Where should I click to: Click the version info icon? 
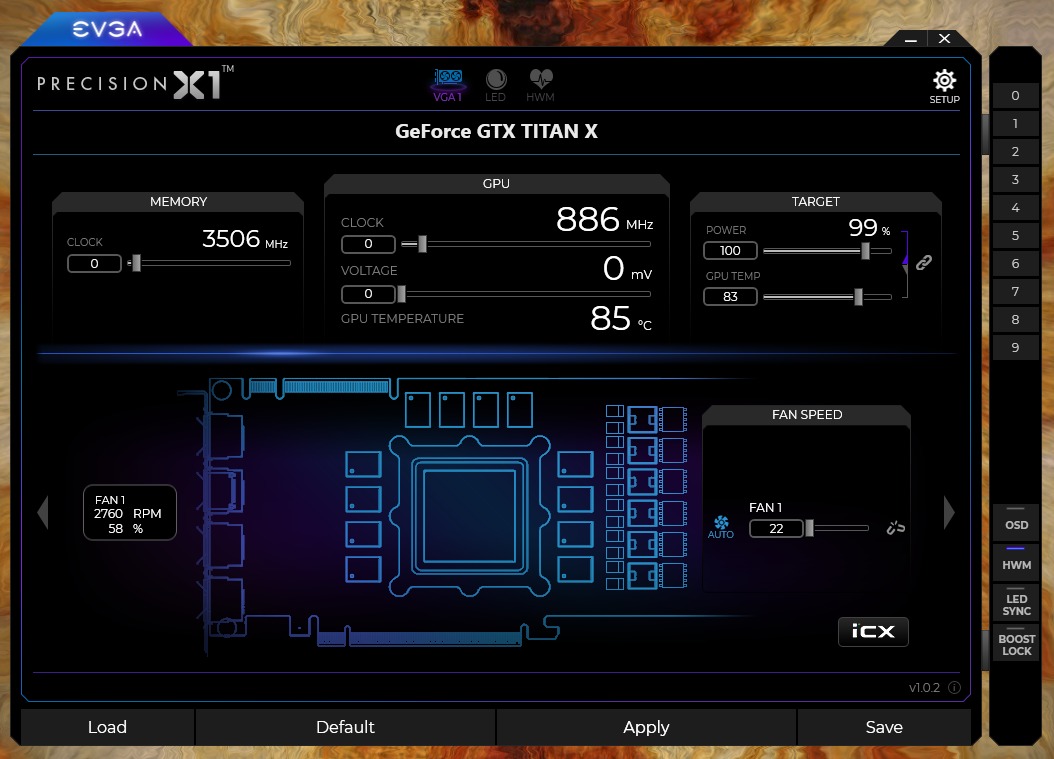[954, 688]
